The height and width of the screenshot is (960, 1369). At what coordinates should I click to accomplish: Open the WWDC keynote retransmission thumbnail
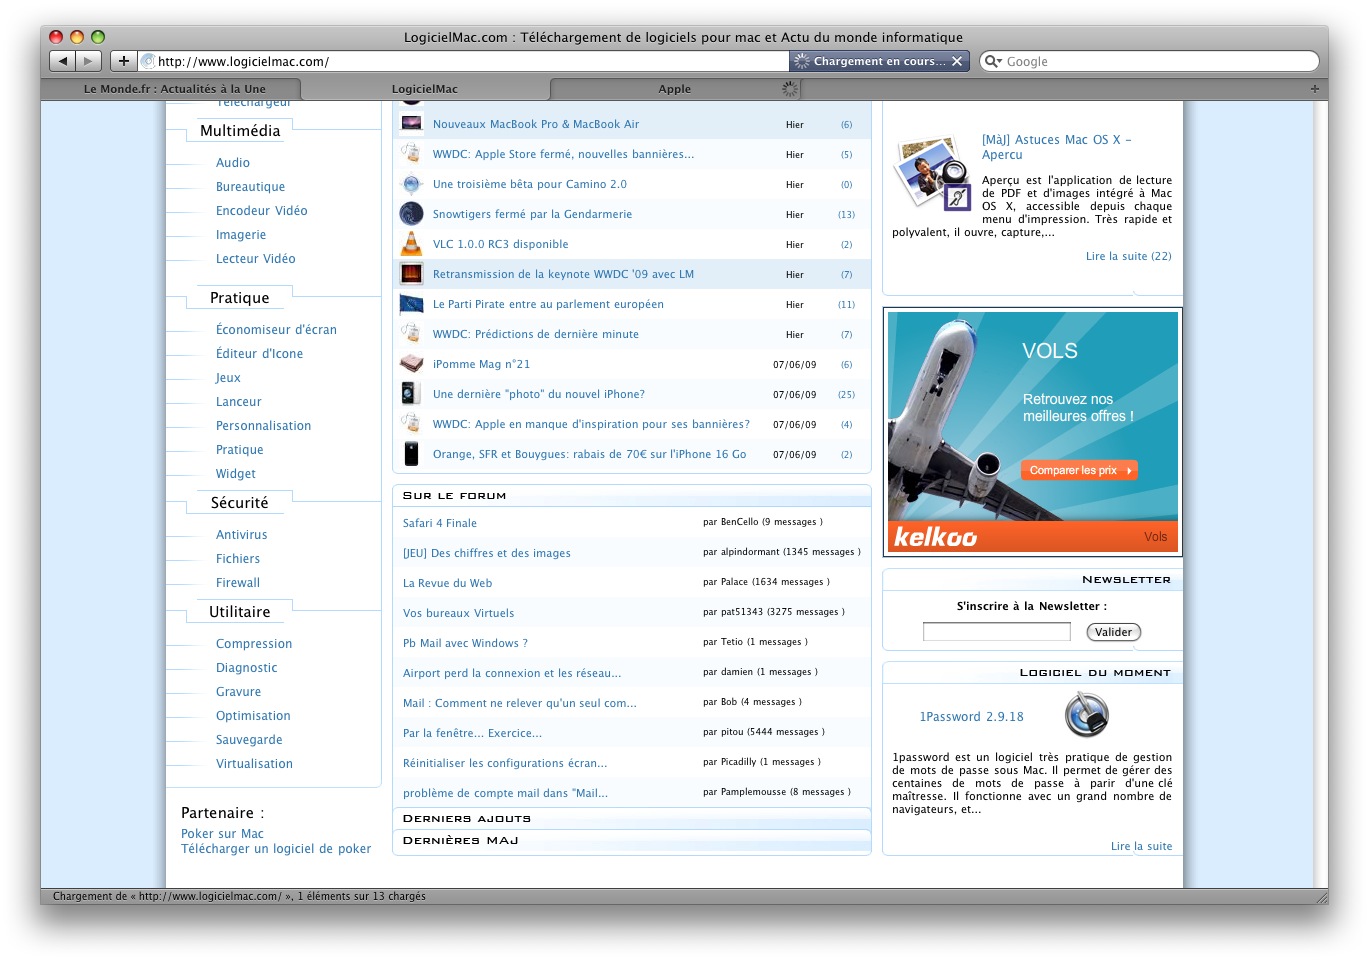point(411,274)
